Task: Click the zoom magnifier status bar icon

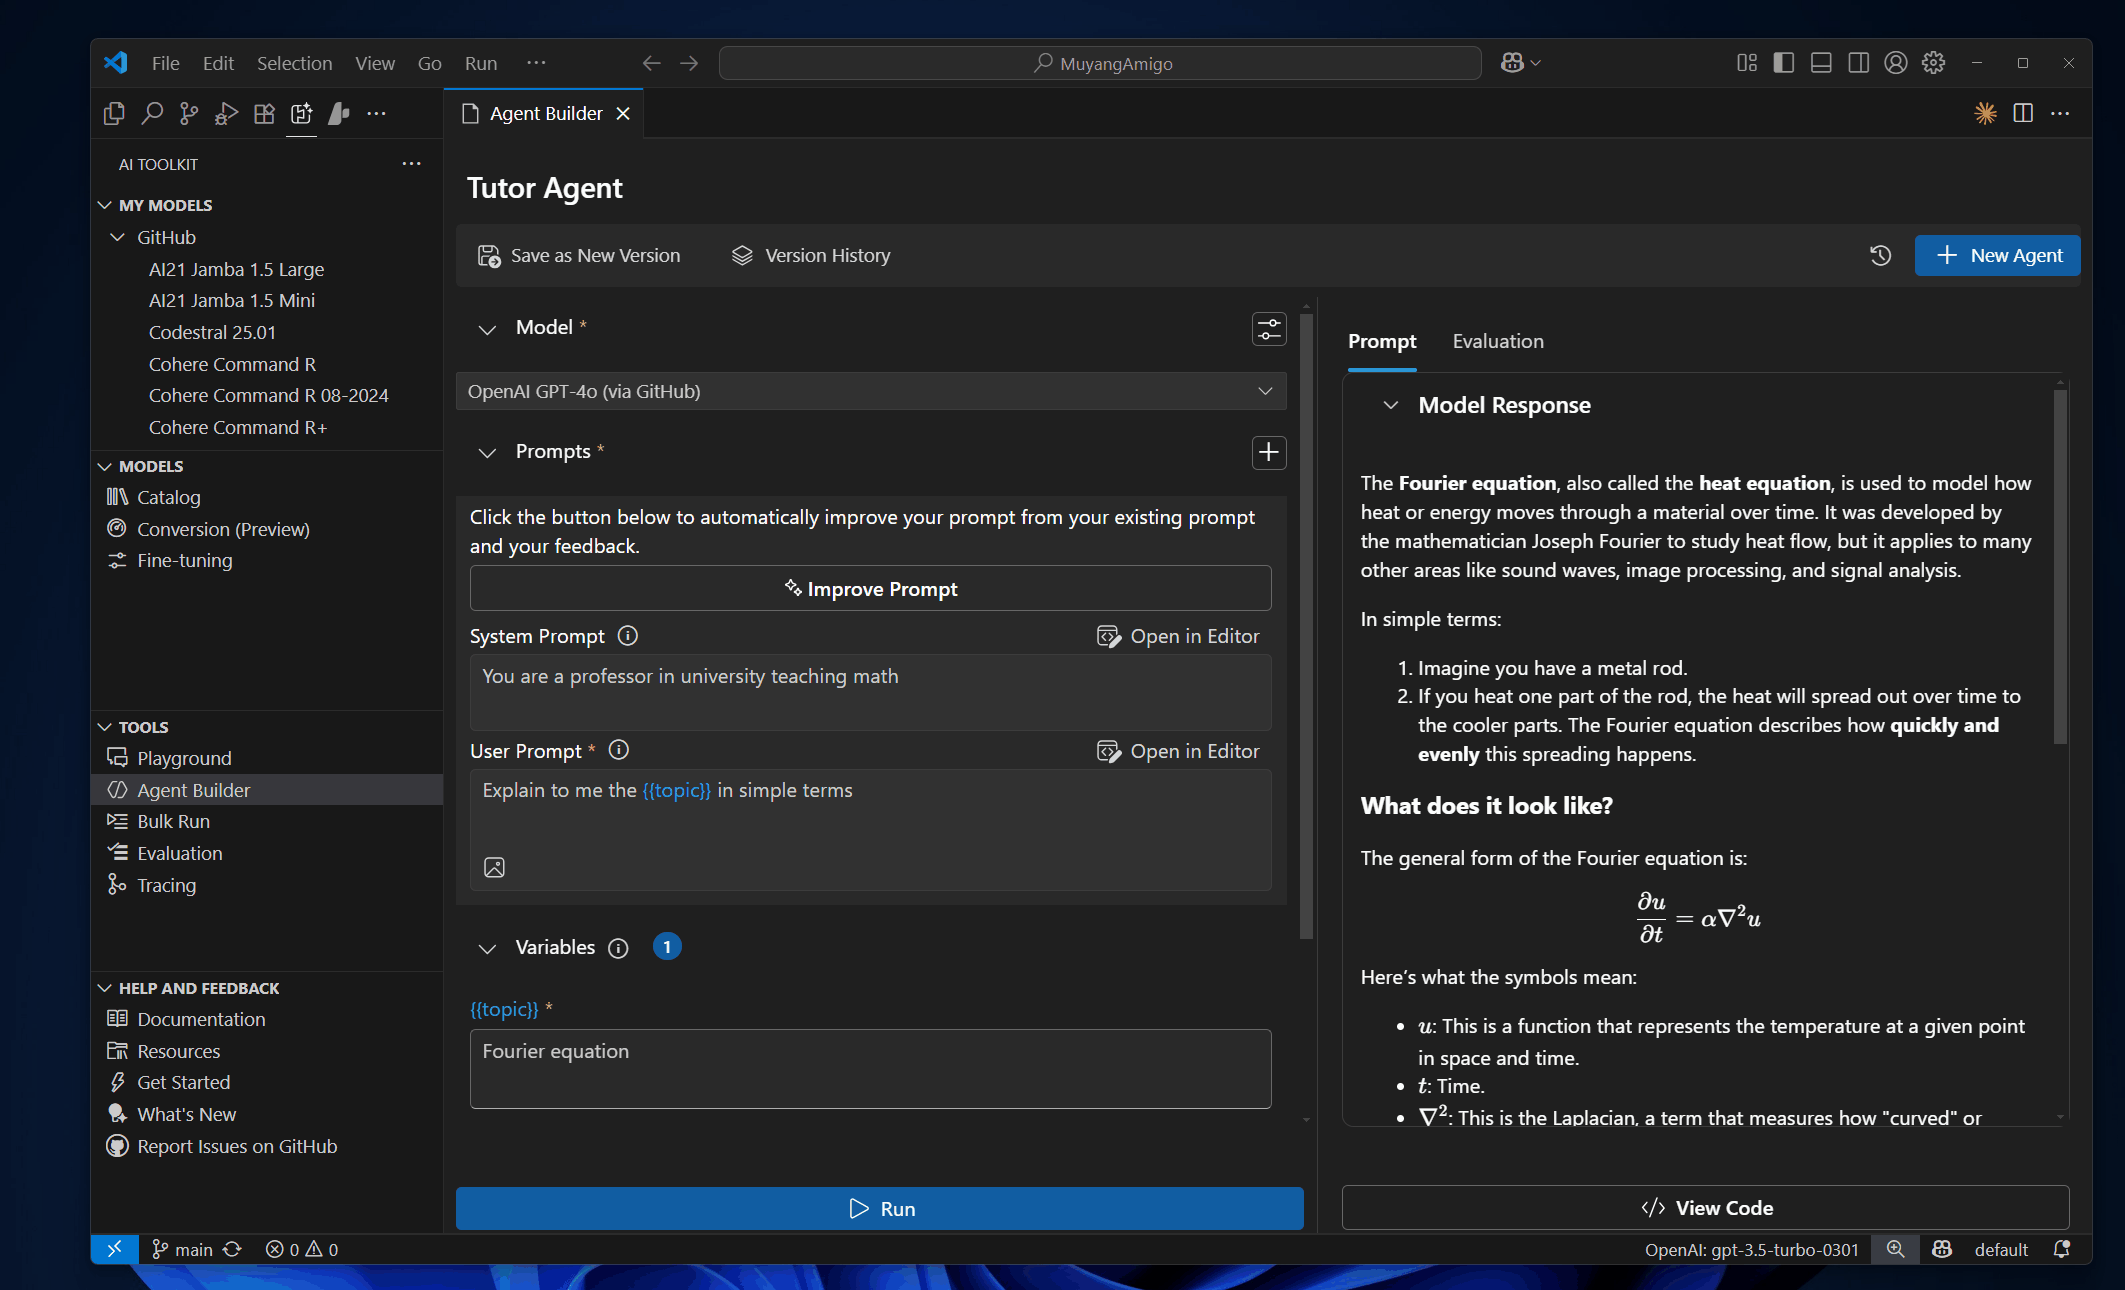Action: coord(1895,1249)
